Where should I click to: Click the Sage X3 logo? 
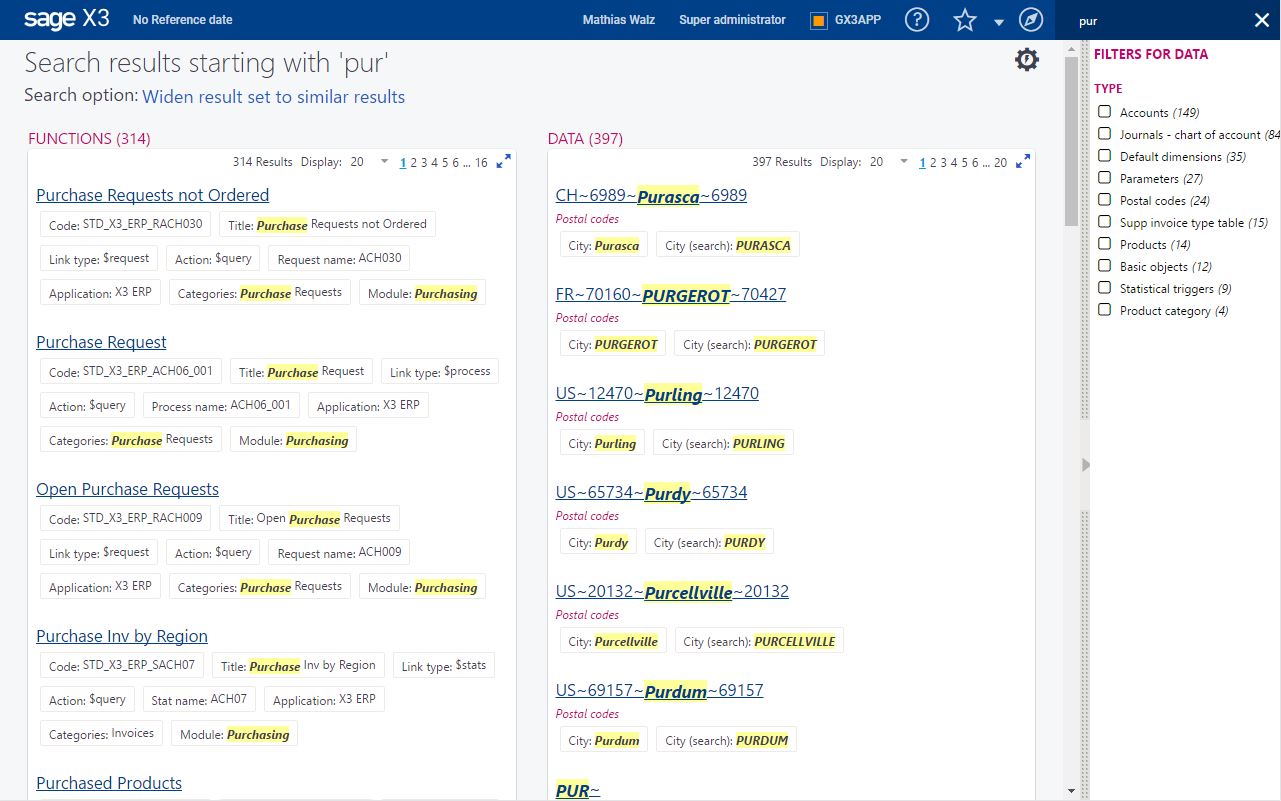[66, 19]
